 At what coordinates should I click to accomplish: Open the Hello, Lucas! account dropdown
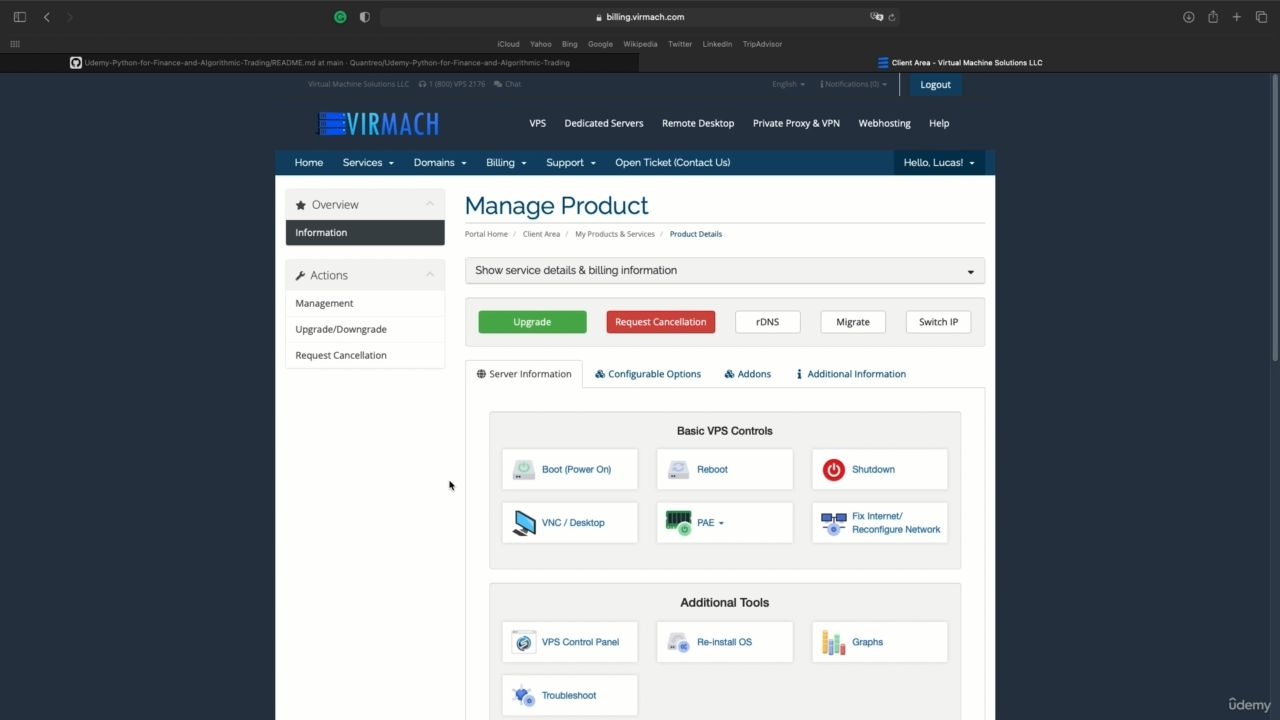939,163
